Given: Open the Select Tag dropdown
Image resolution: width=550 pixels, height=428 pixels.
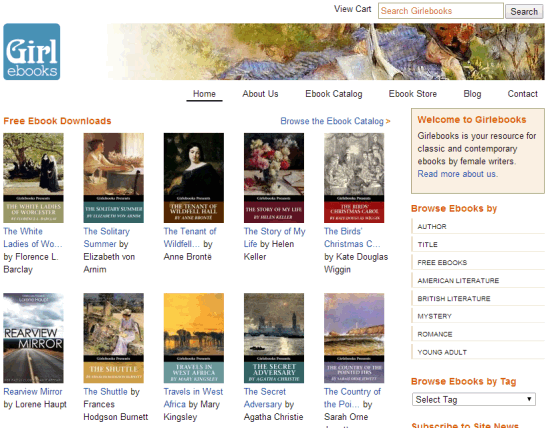Looking at the screenshot, I should (x=474, y=399).
